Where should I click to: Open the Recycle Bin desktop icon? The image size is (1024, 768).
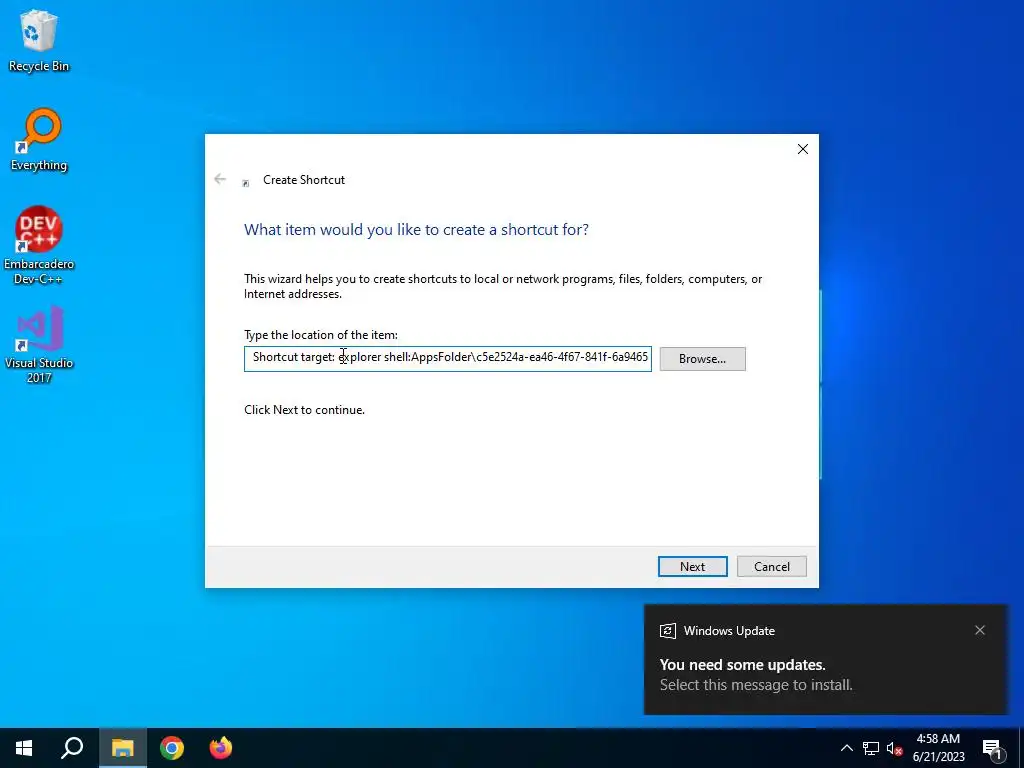[x=39, y=40]
